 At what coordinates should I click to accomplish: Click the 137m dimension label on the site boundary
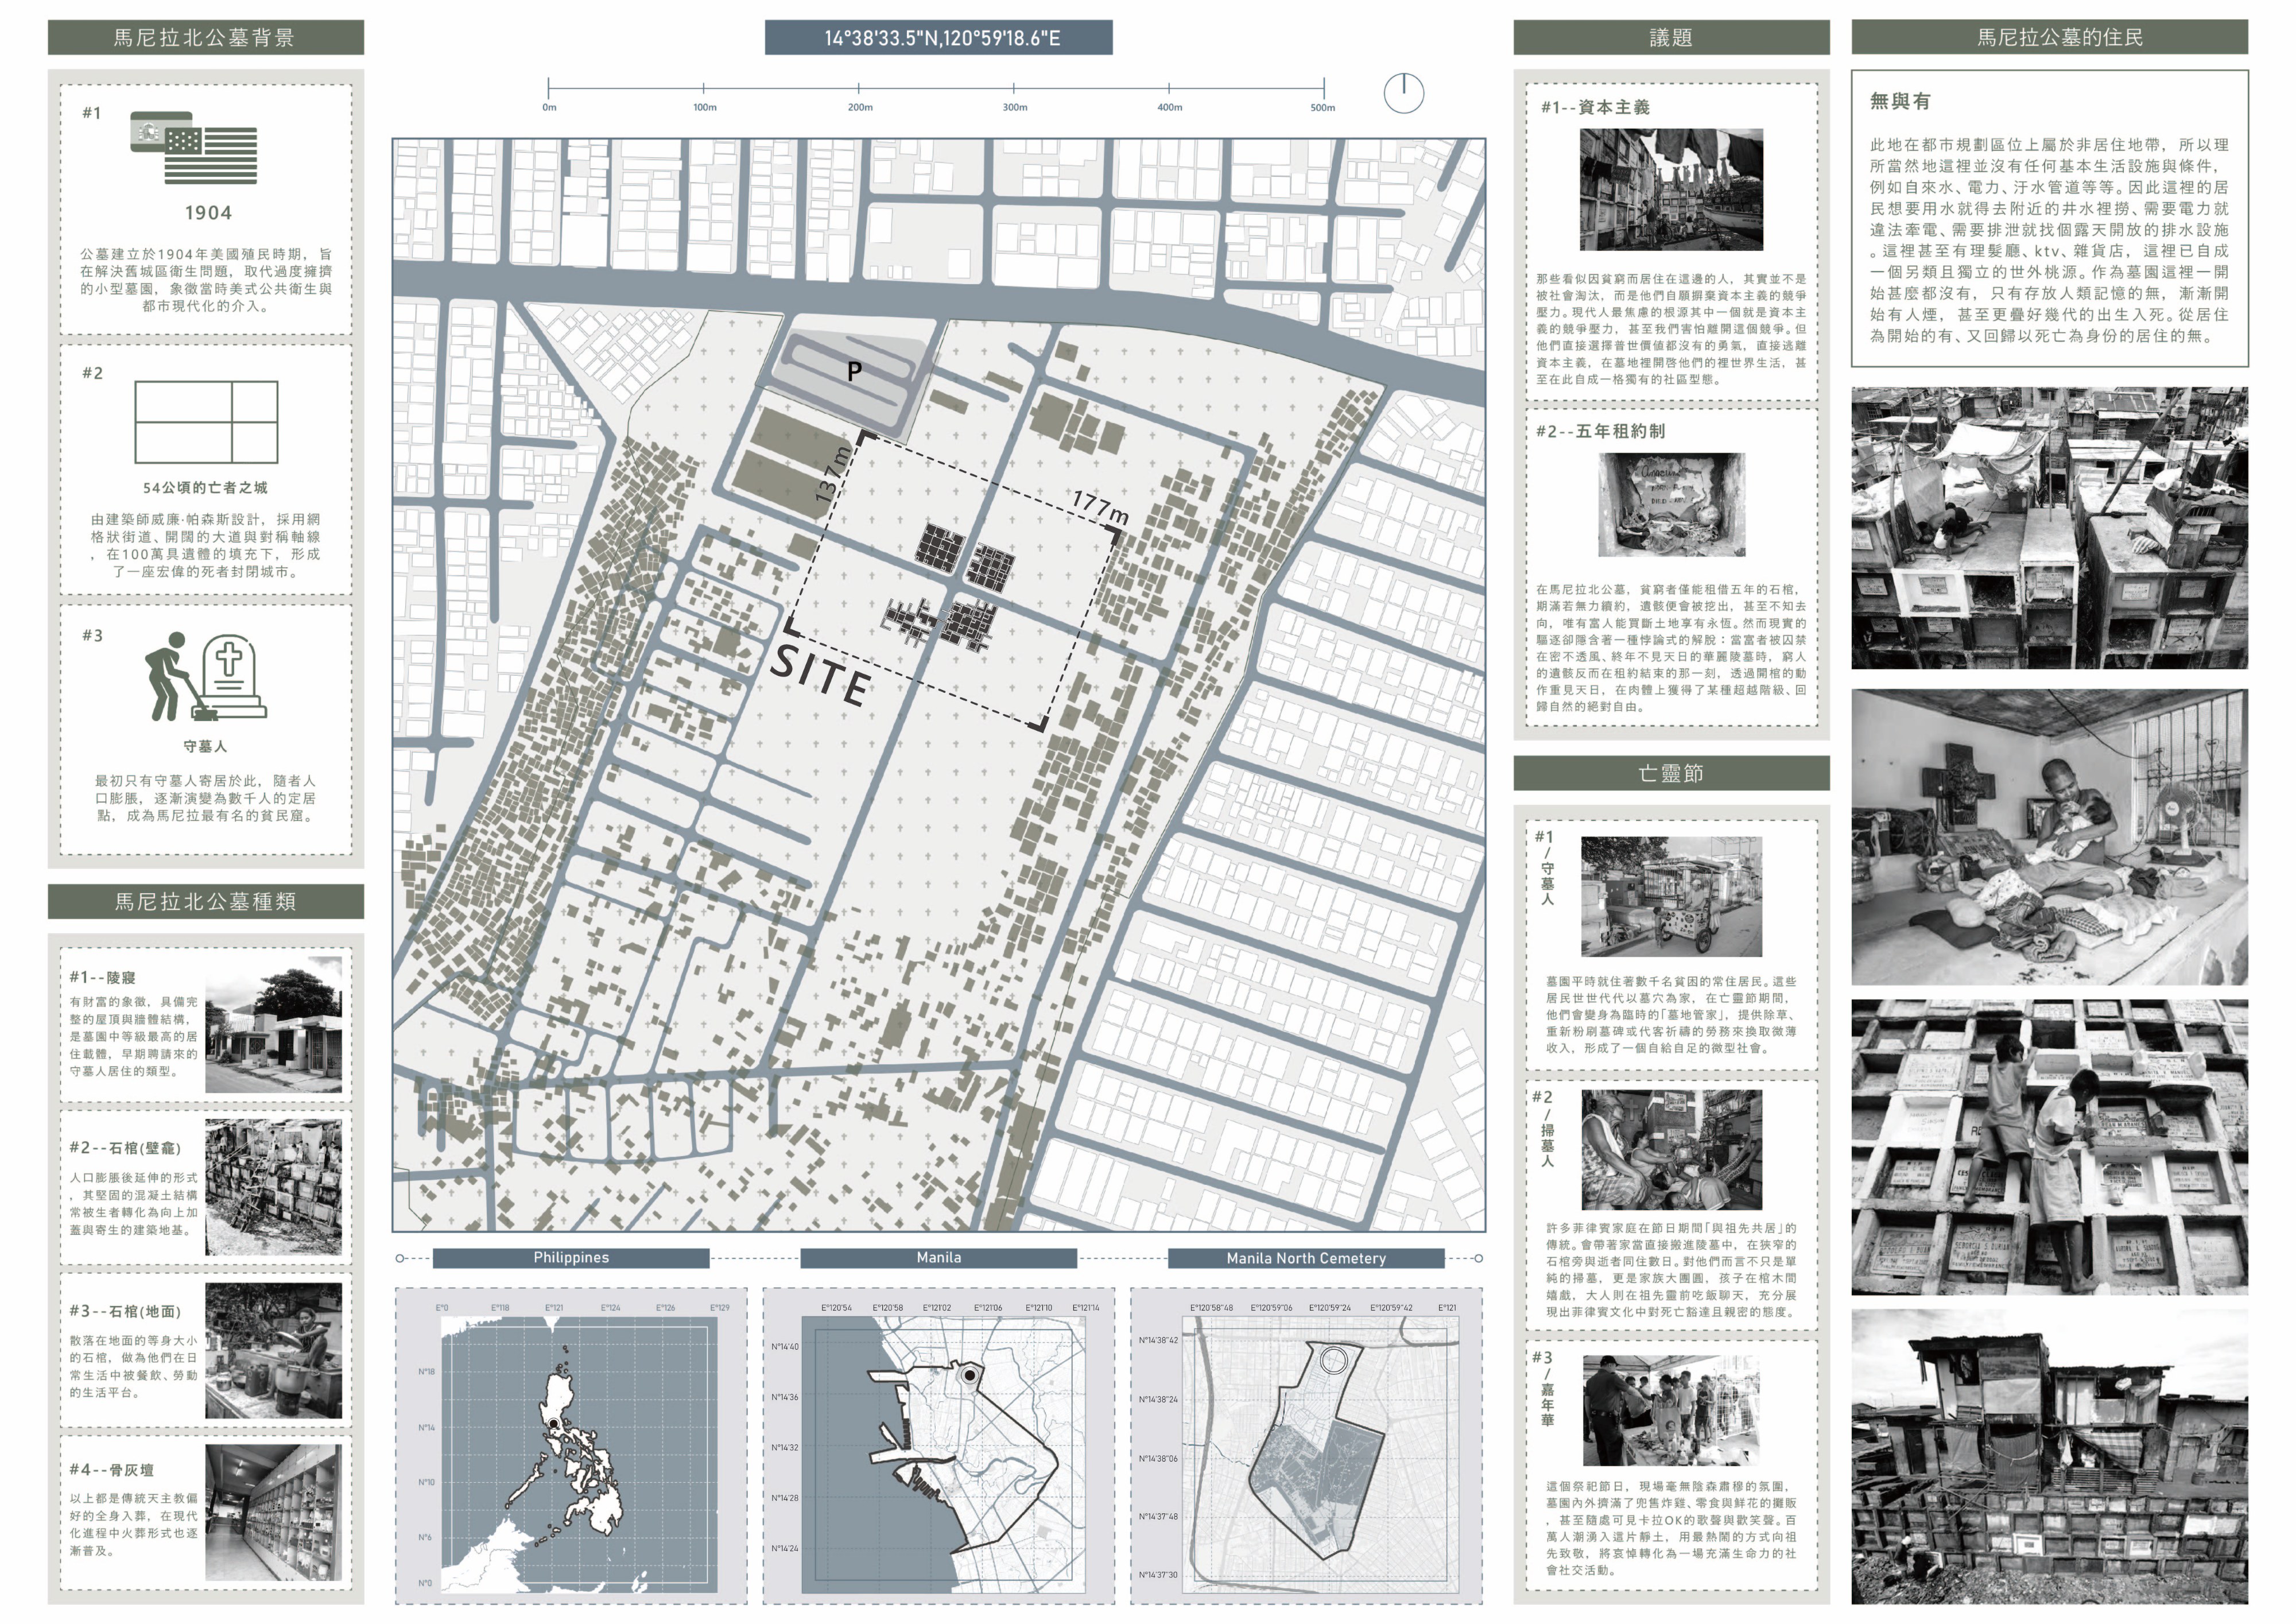point(832,474)
